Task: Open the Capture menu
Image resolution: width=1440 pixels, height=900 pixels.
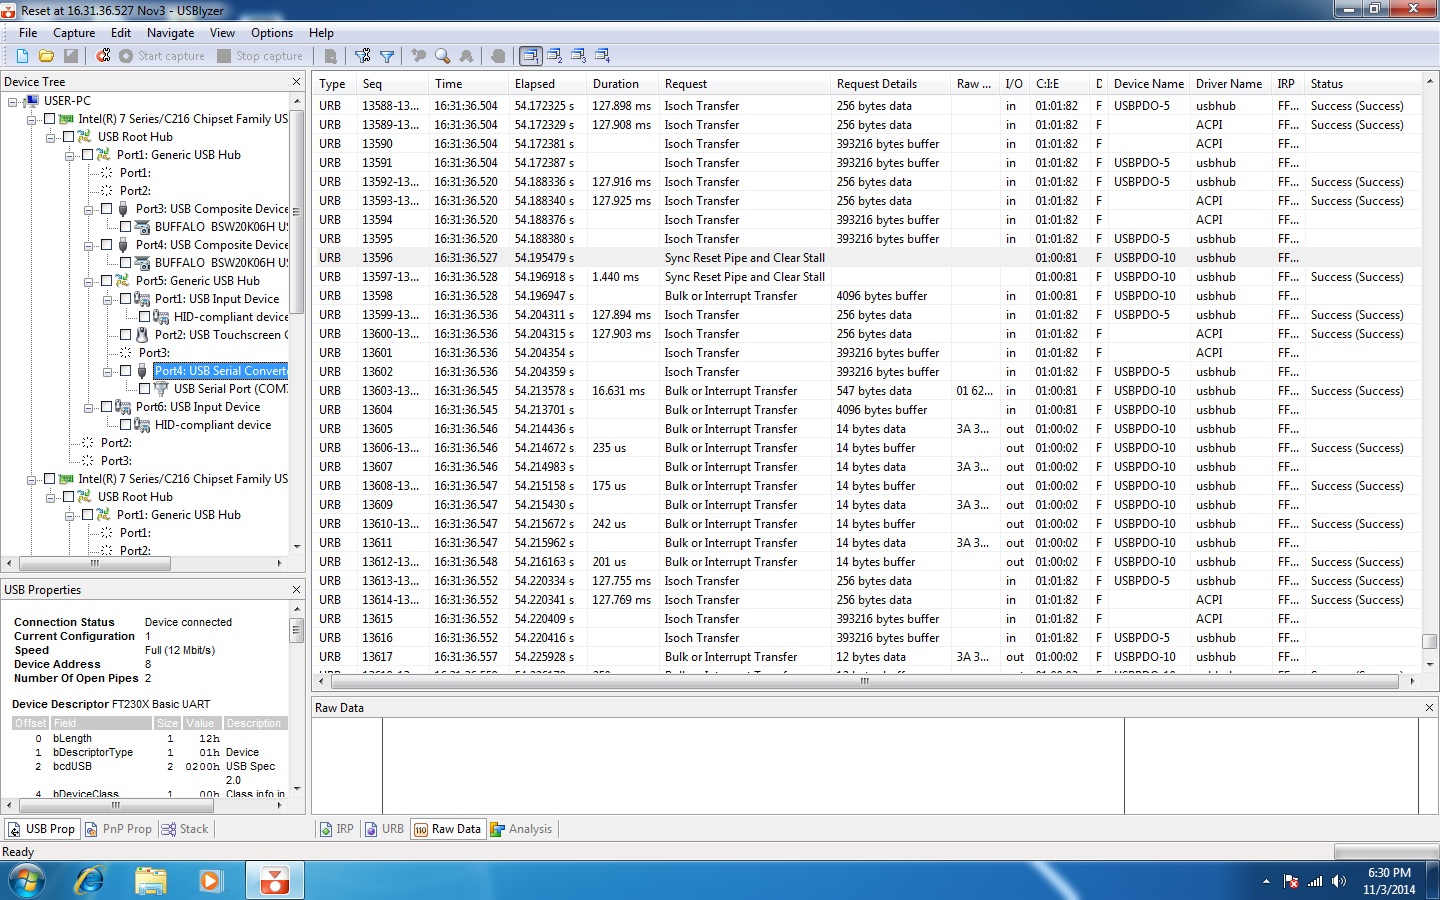Action: 74,33
